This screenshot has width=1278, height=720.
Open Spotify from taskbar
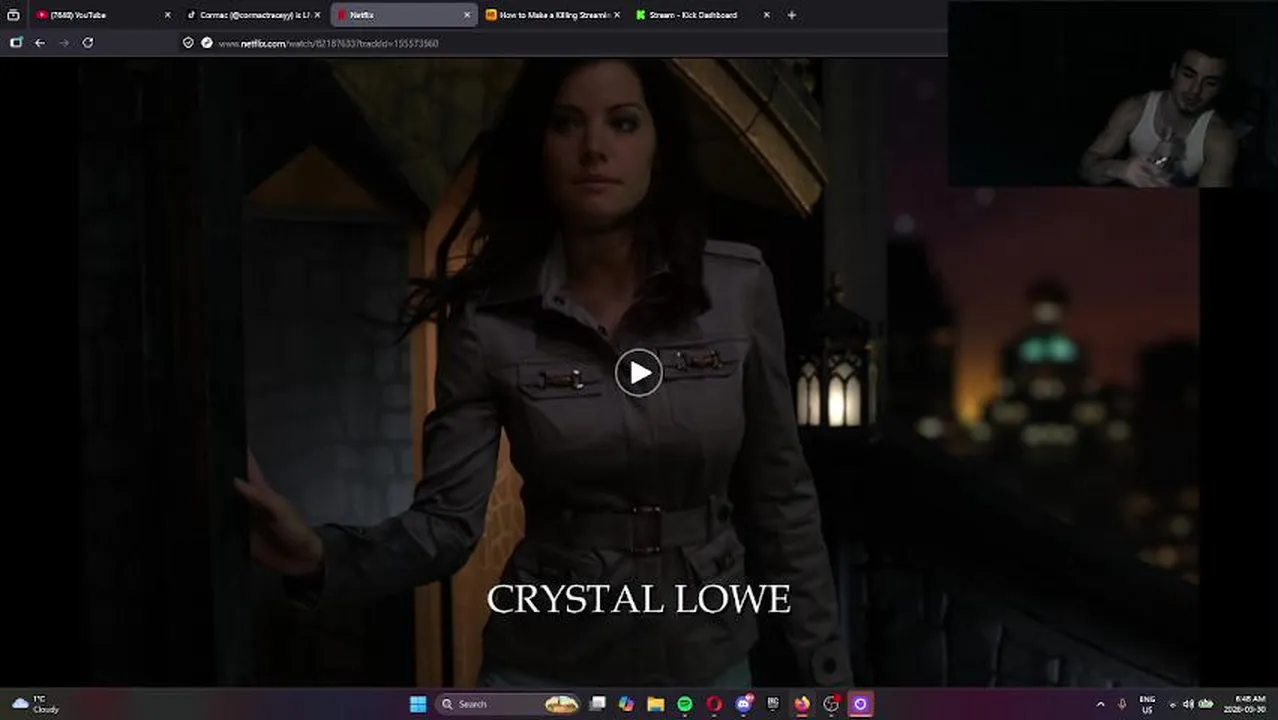point(685,704)
